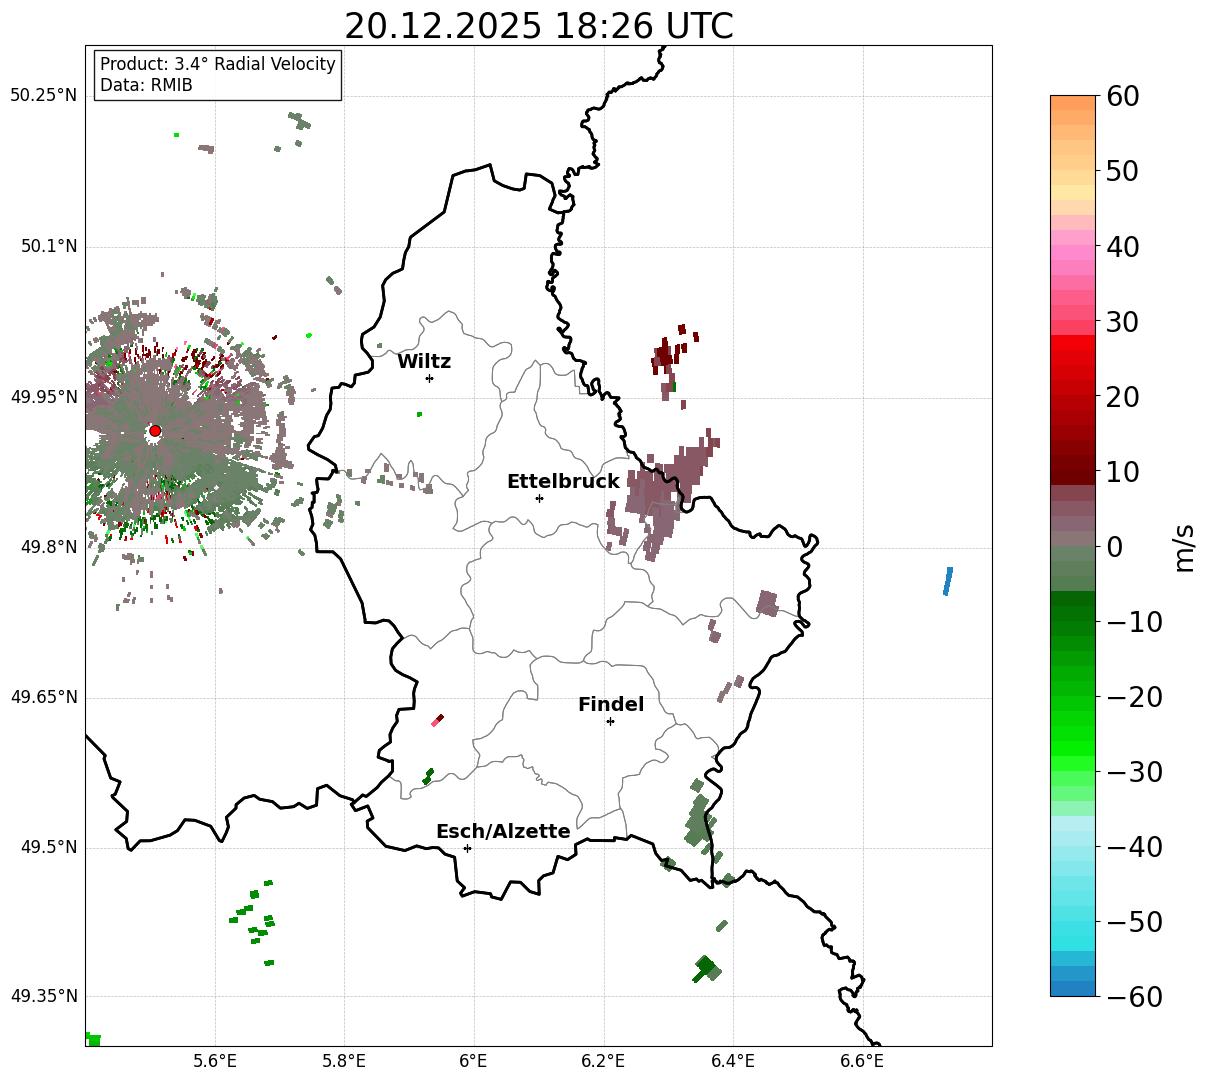Click the 6.2°E longitude label

pos(604,1061)
